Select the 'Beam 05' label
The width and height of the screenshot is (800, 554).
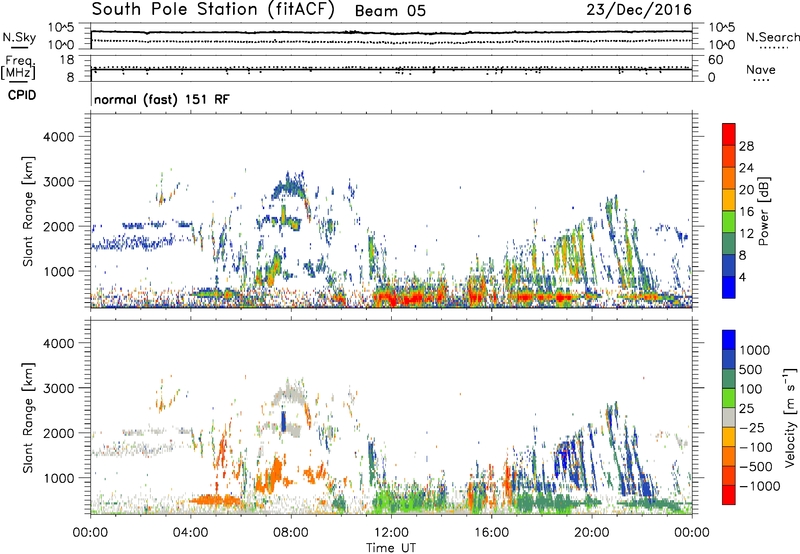[390, 11]
